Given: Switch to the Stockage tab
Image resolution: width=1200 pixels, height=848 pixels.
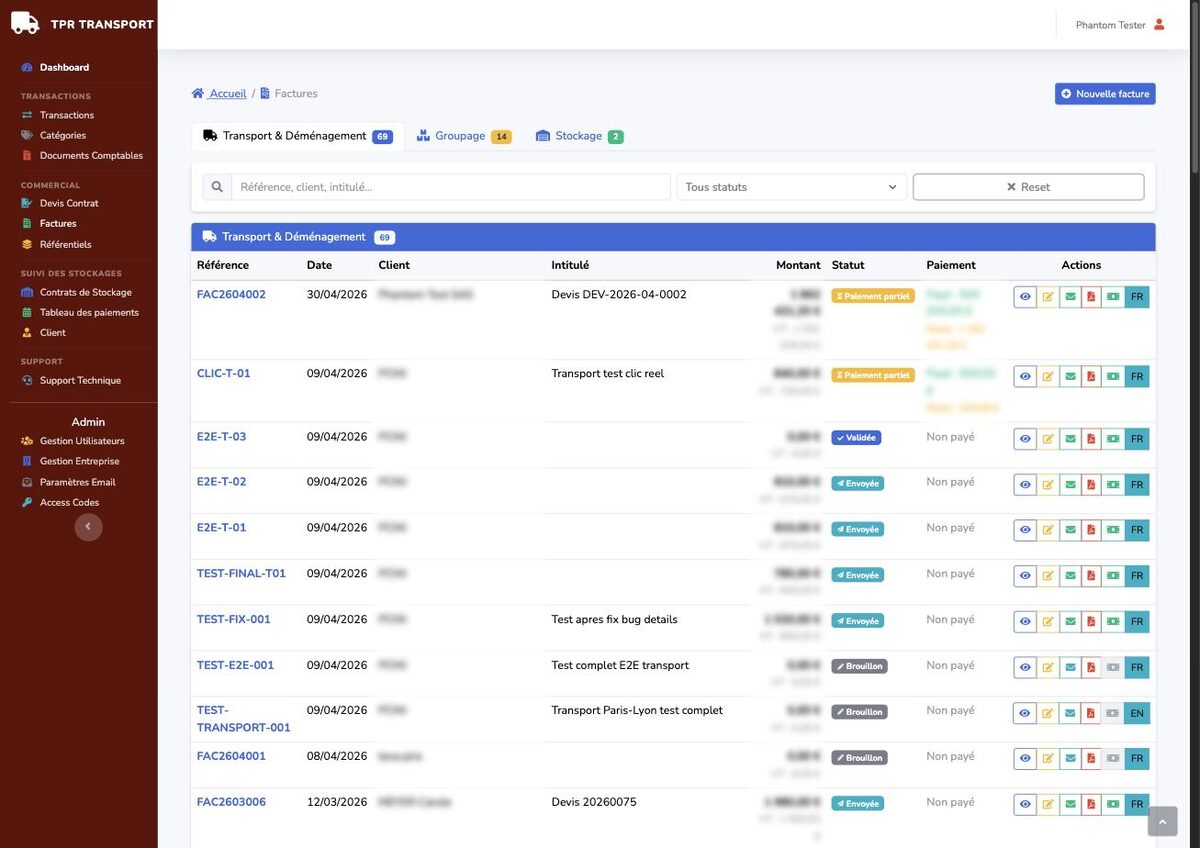Looking at the screenshot, I should (580, 136).
